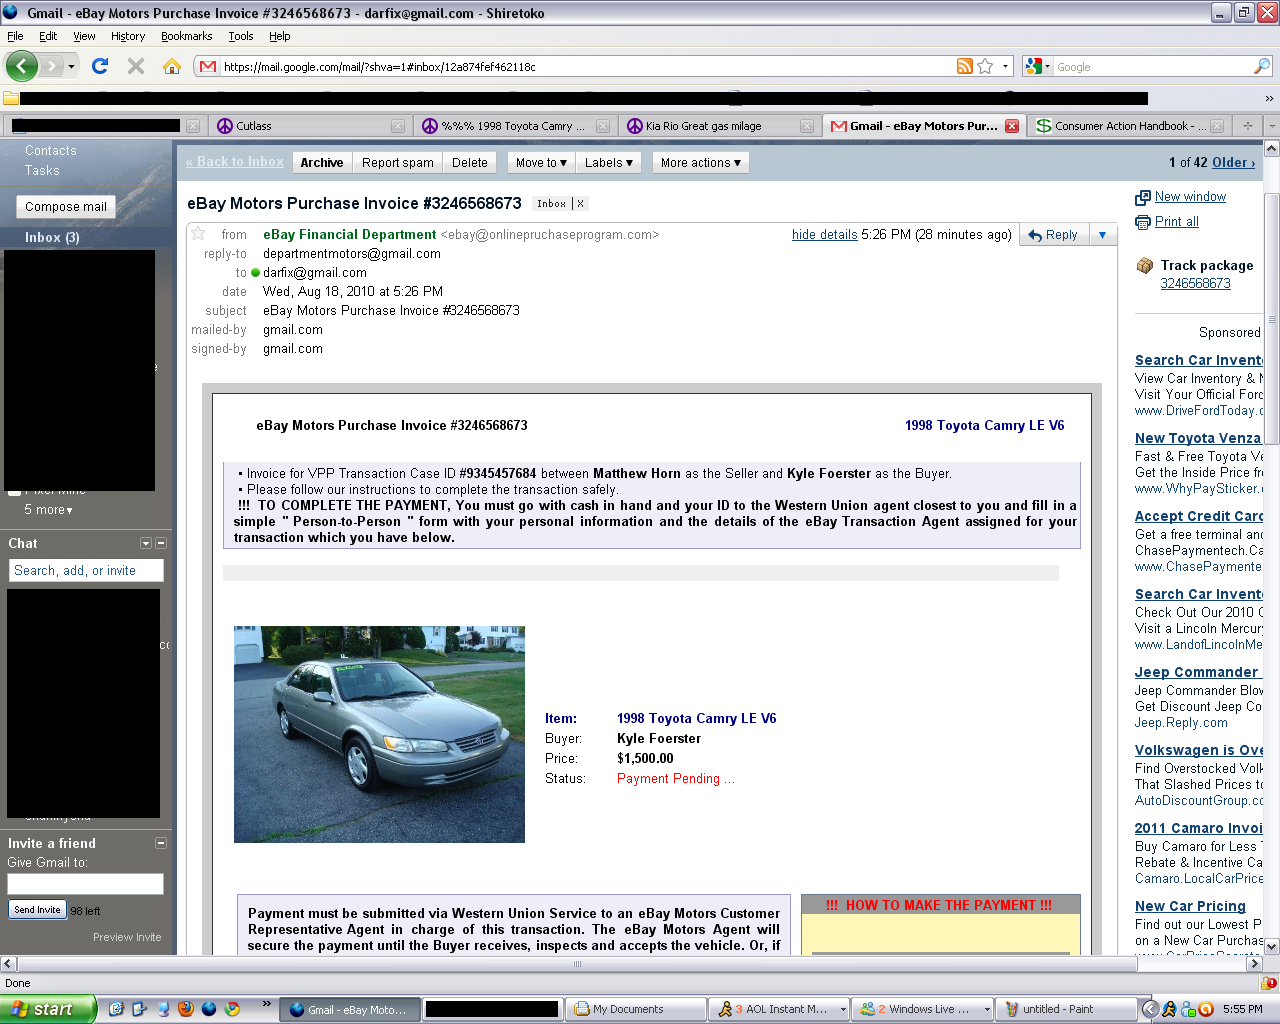The width and height of the screenshot is (1280, 1024).
Task: Click the Gmail favicon in address bar
Action: 208,67
